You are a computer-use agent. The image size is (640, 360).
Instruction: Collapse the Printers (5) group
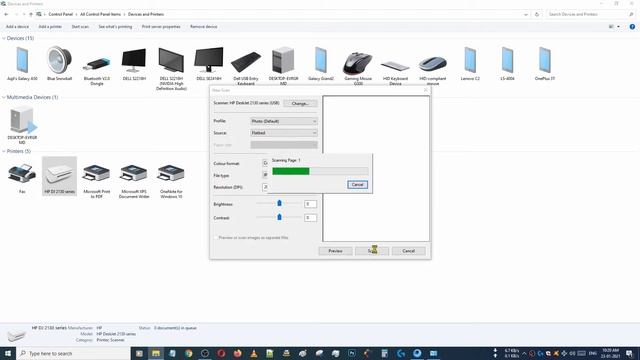tap(4, 151)
